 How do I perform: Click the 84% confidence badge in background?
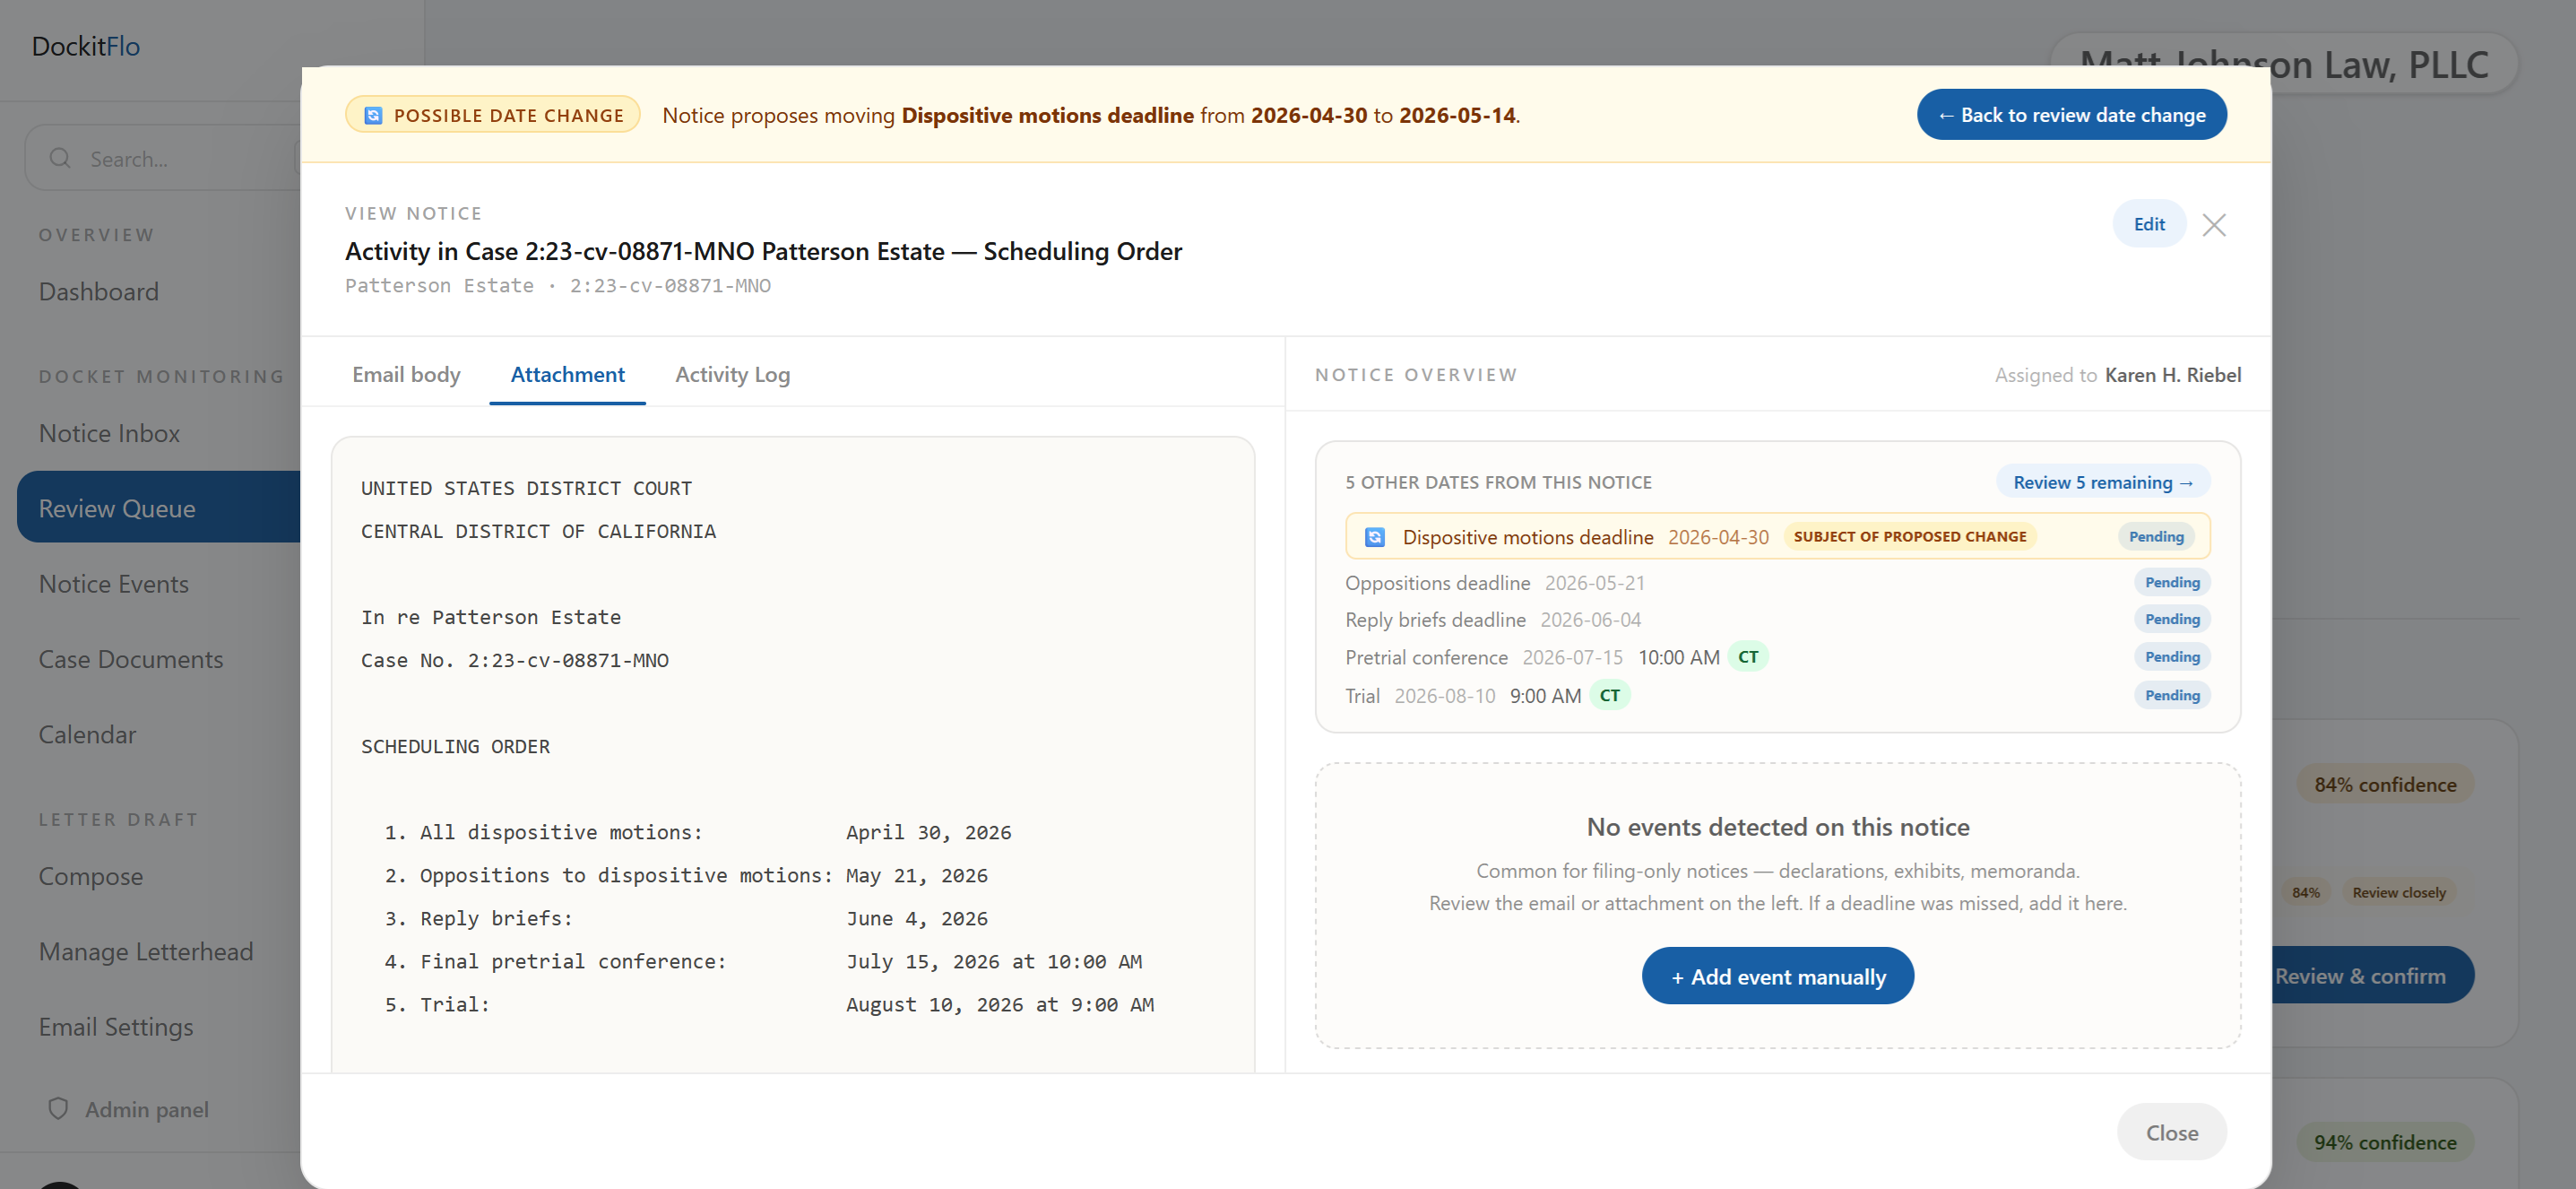tap(2385, 785)
